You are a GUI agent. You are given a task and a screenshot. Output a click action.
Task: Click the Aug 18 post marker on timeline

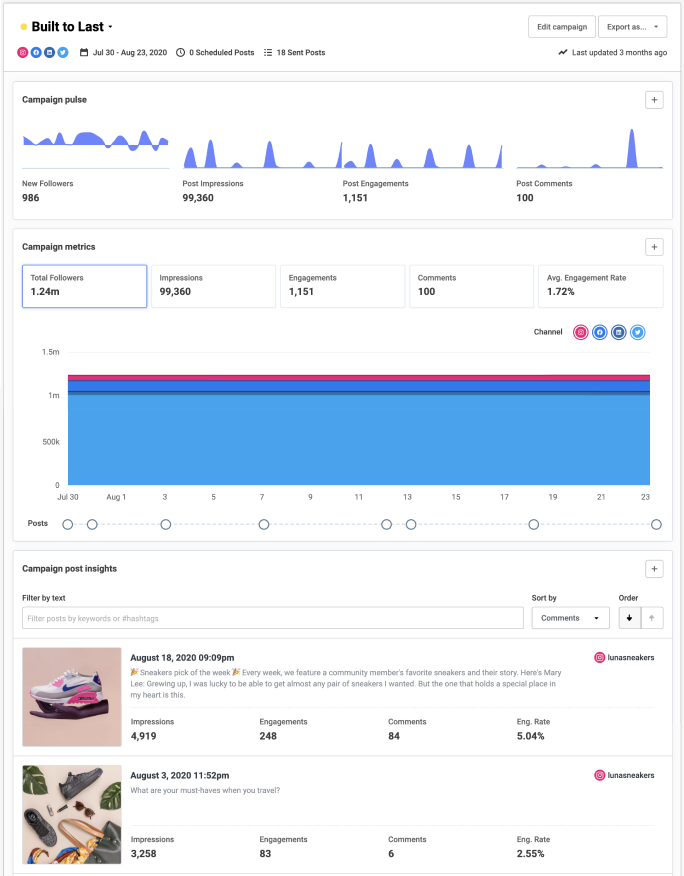coord(534,525)
